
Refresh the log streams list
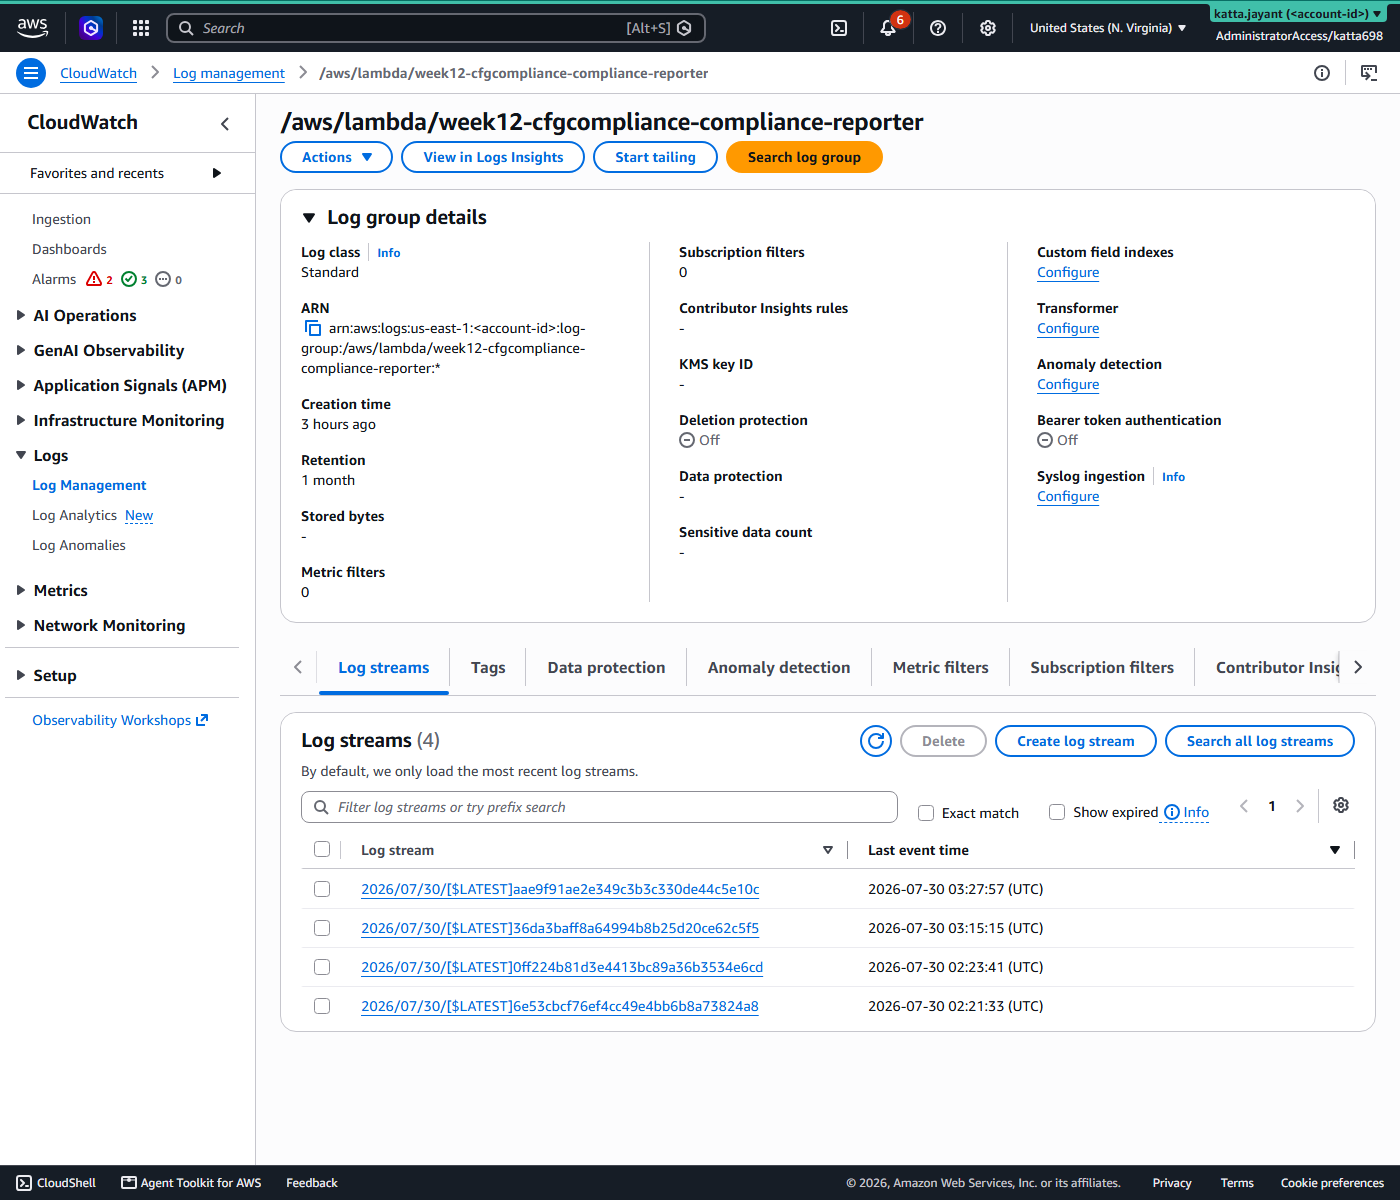coord(876,741)
